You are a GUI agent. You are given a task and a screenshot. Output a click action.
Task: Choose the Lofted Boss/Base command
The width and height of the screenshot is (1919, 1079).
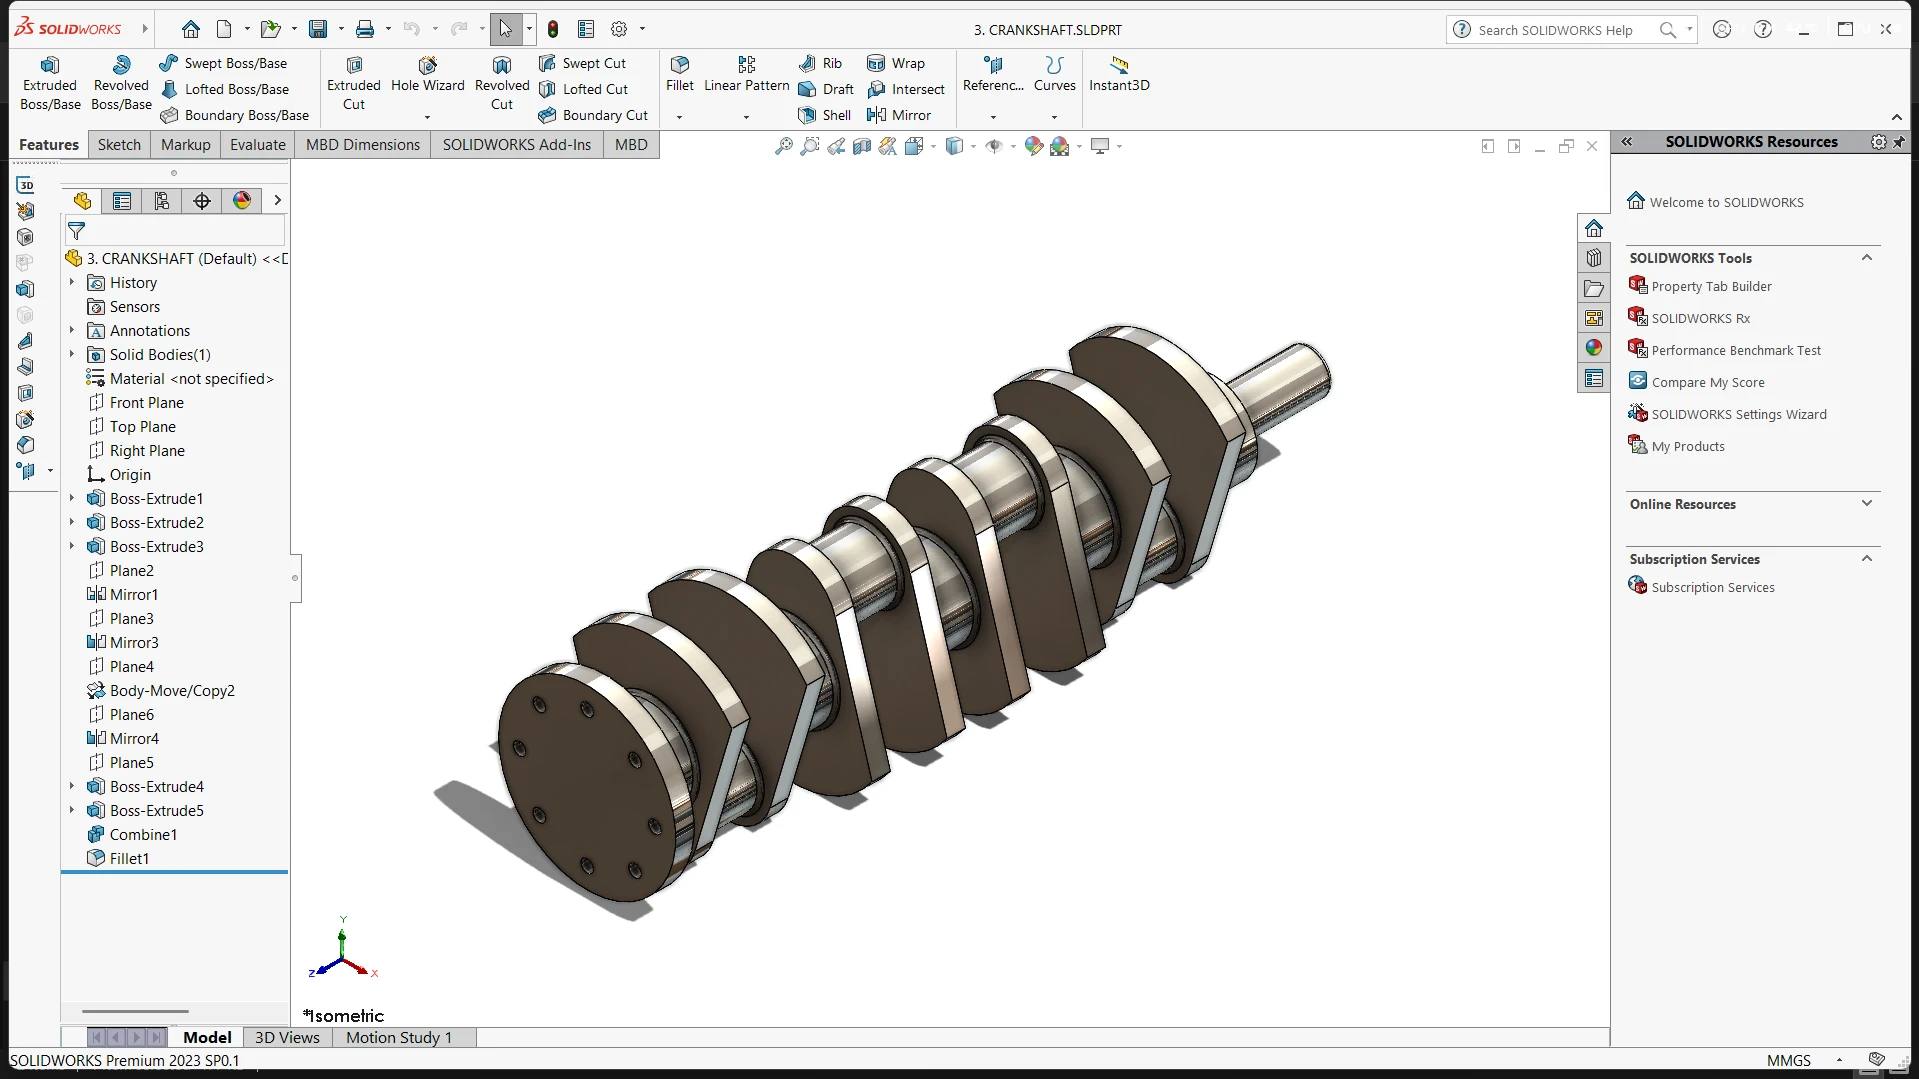(x=225, y=89)
